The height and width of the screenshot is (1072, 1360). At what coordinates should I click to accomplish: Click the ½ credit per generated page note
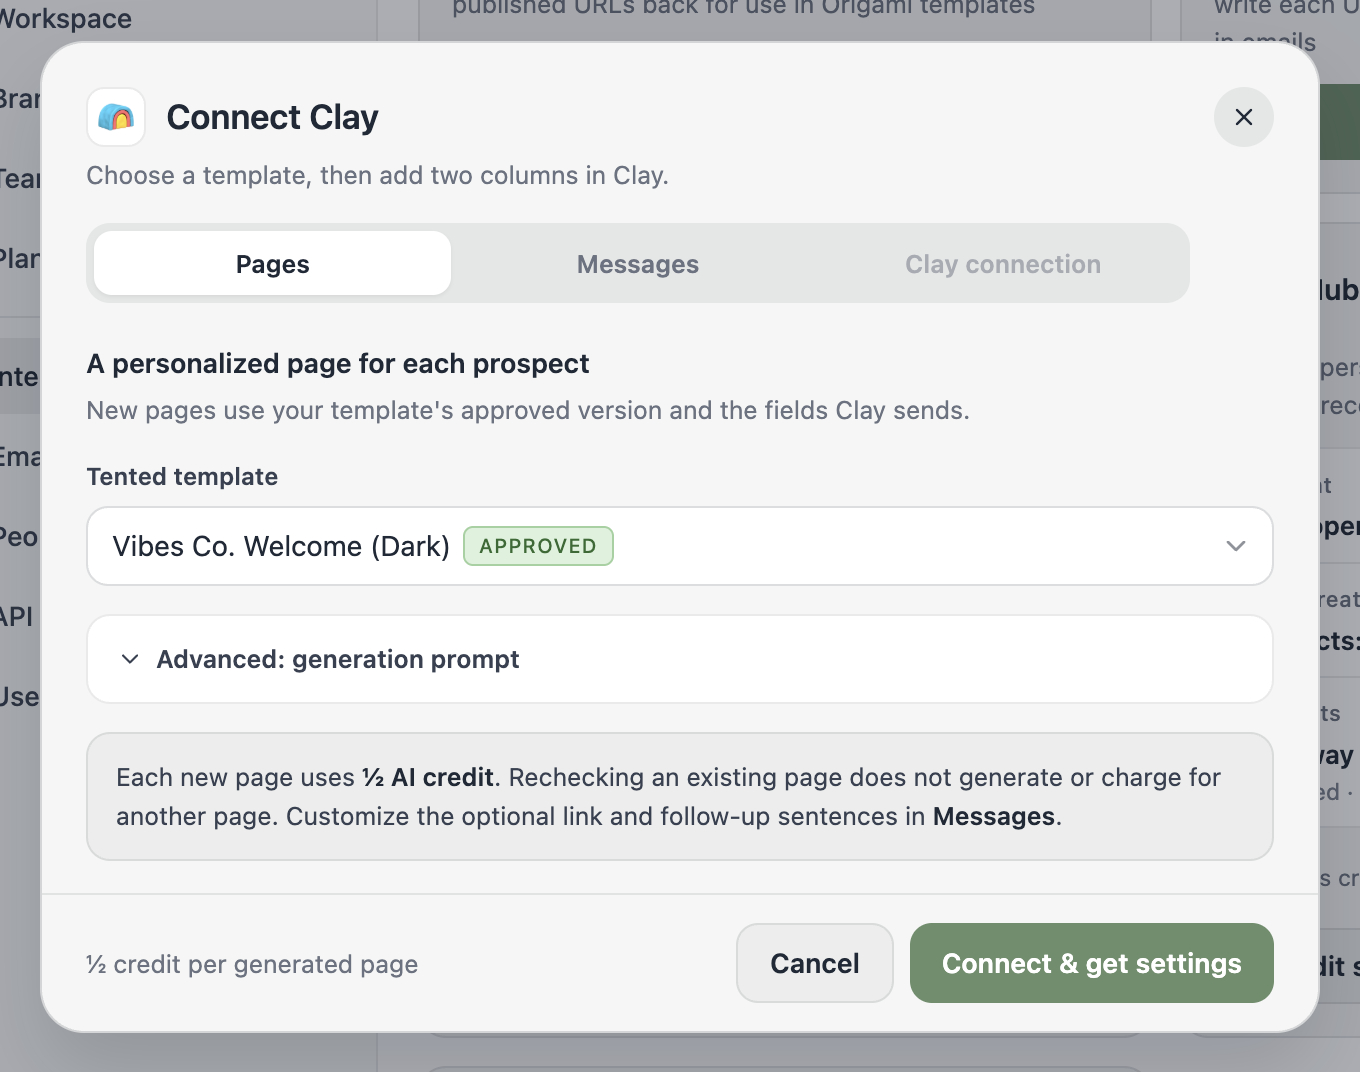252,964
